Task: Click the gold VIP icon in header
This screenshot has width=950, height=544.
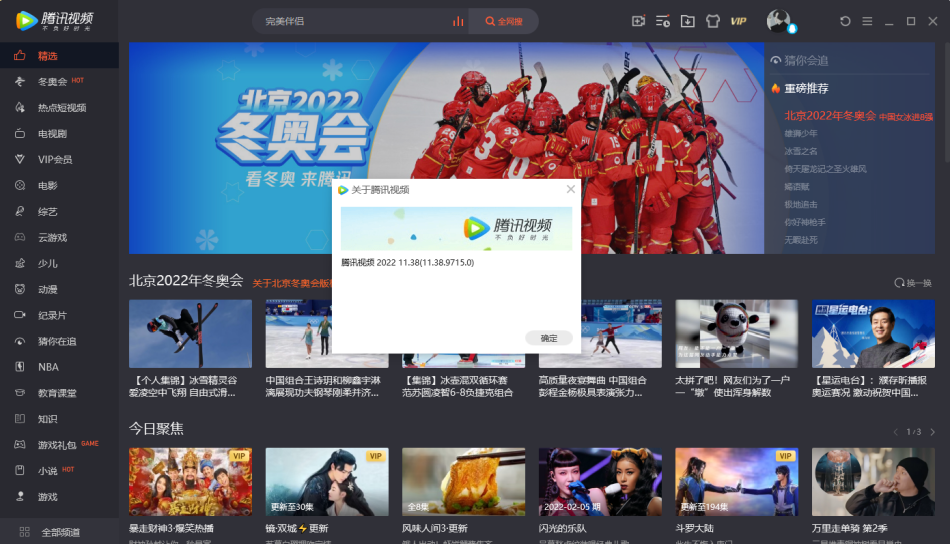Action: coord(738,21)
